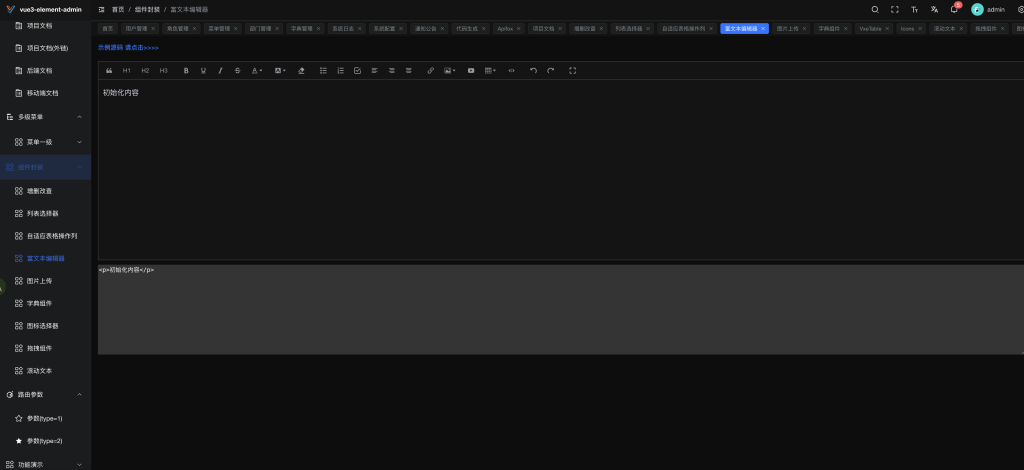
Task: Click the clear formatting eraser icon
Action: click(301, 70)
